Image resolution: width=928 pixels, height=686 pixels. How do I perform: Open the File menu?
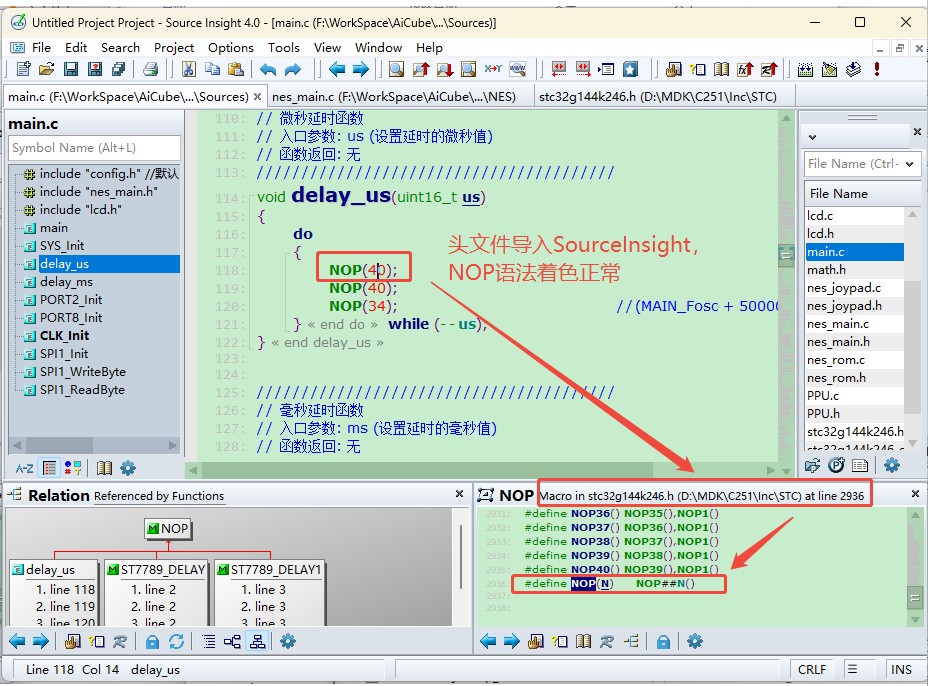pyautogui.click(x=41, y=47)
